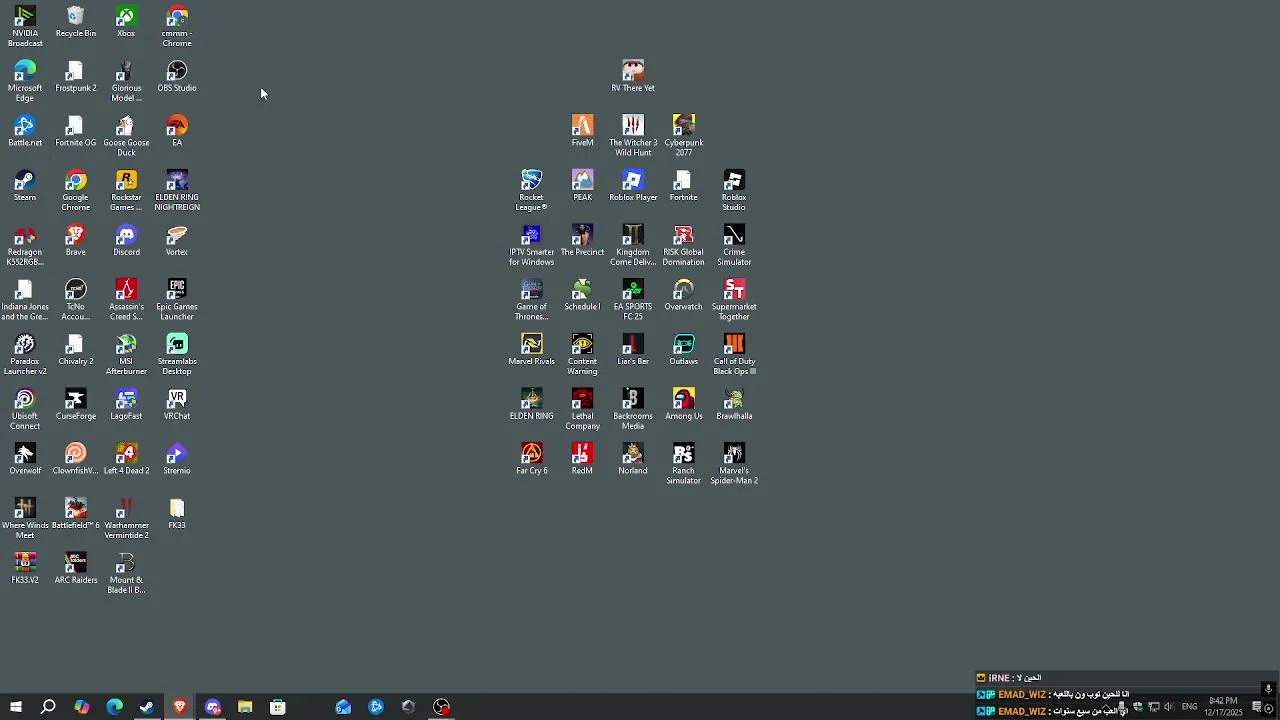Select the EA SPORTS FC 25 shortcut
This screenshot has width=1280, height=720.
click(633, 300)
